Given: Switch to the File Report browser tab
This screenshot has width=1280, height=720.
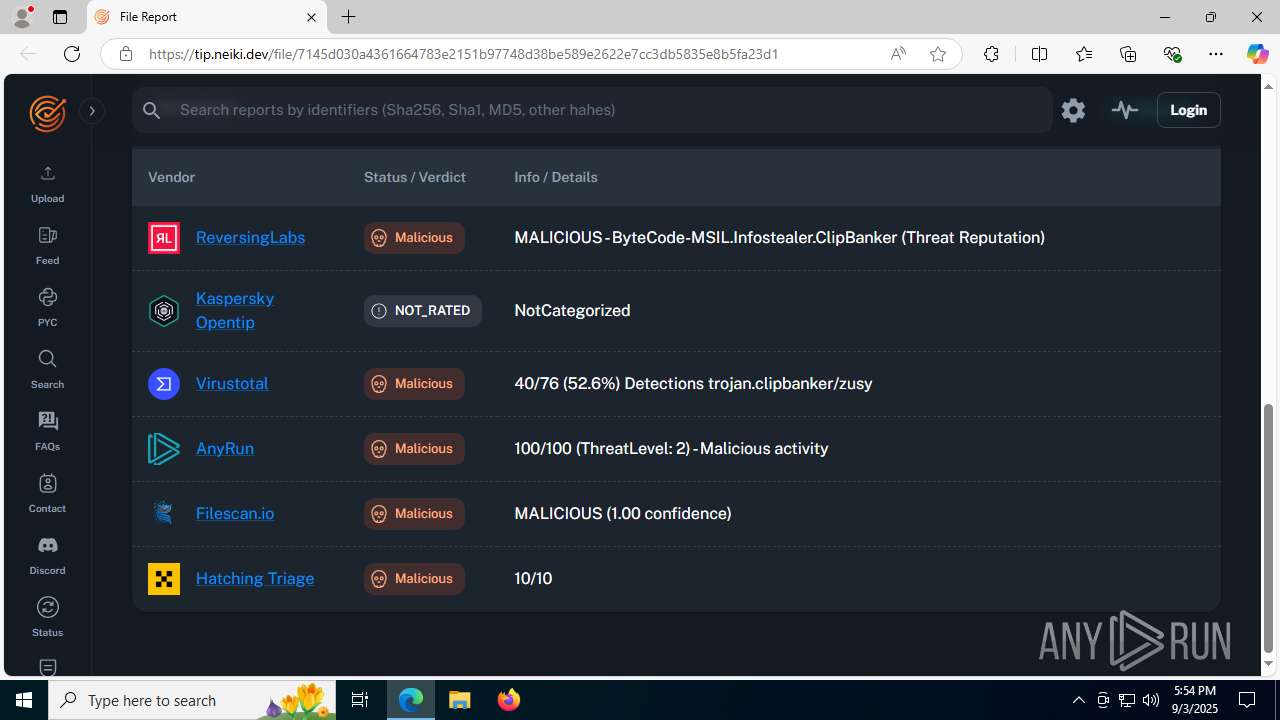Looking at the screenshot, I should point(207,17).
